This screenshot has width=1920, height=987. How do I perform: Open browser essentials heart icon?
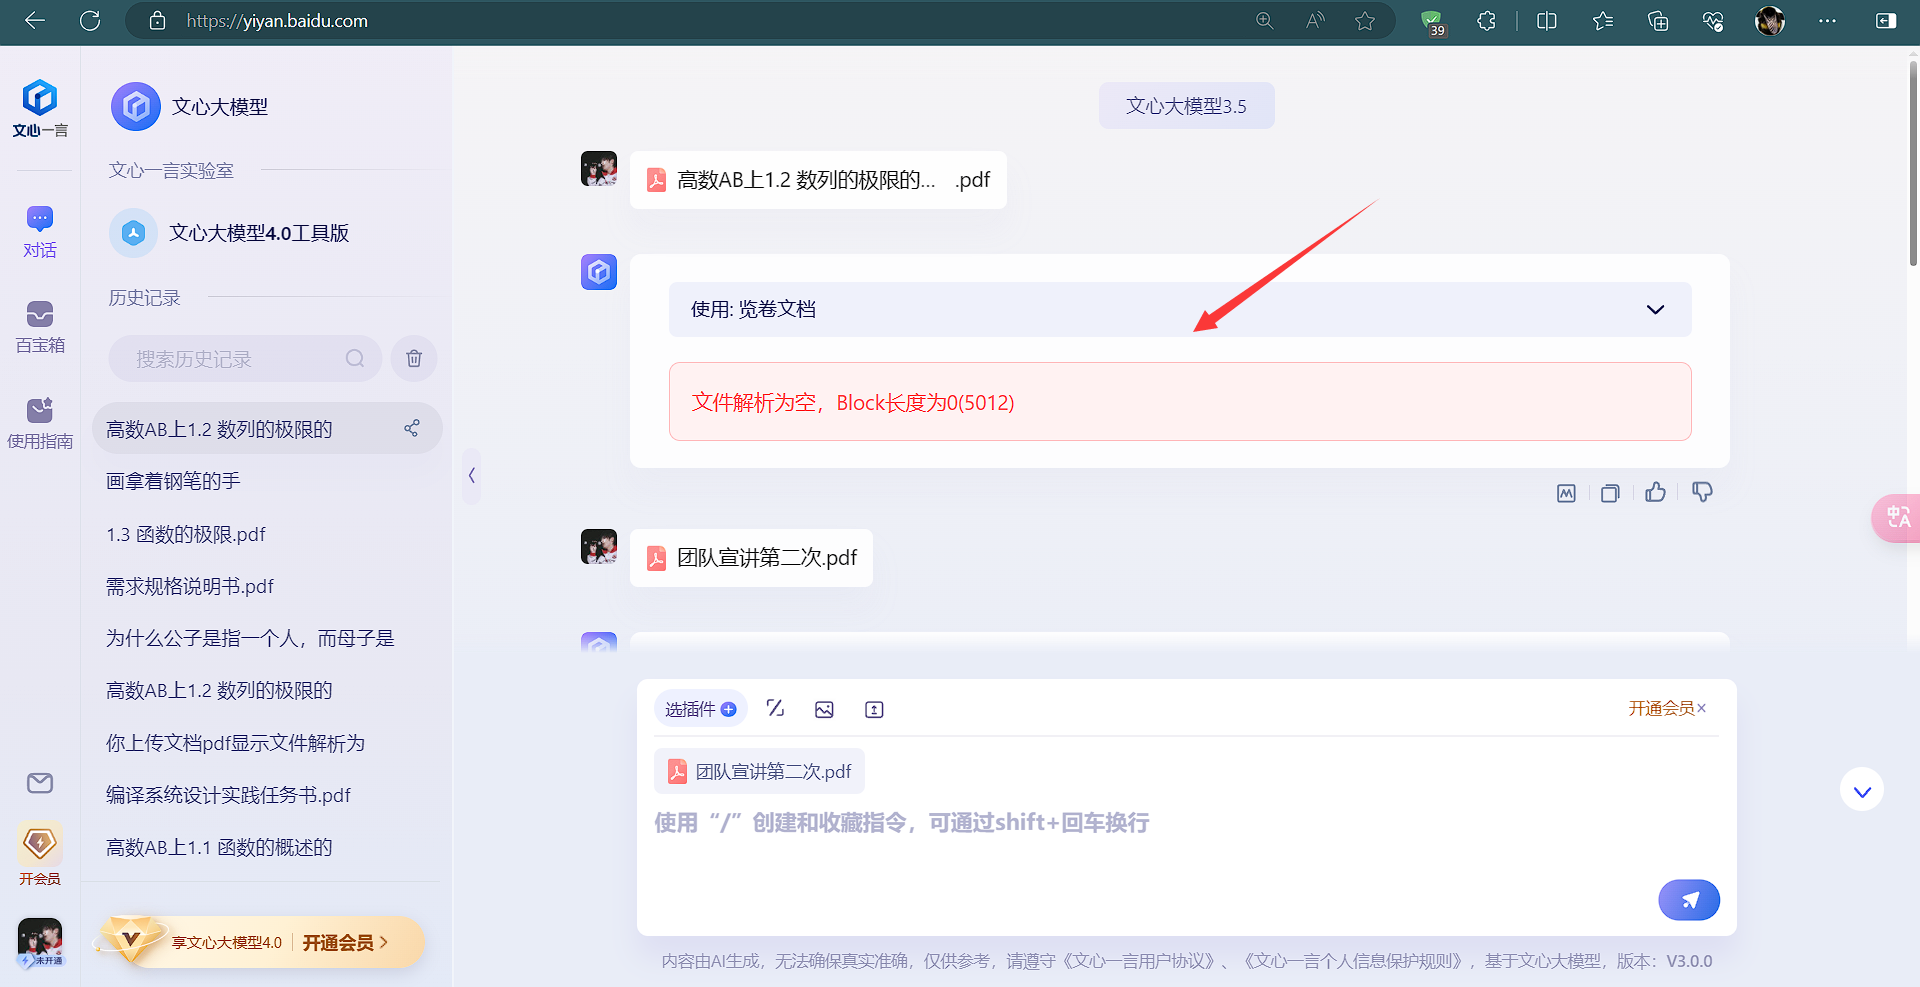click(1713, 21)
